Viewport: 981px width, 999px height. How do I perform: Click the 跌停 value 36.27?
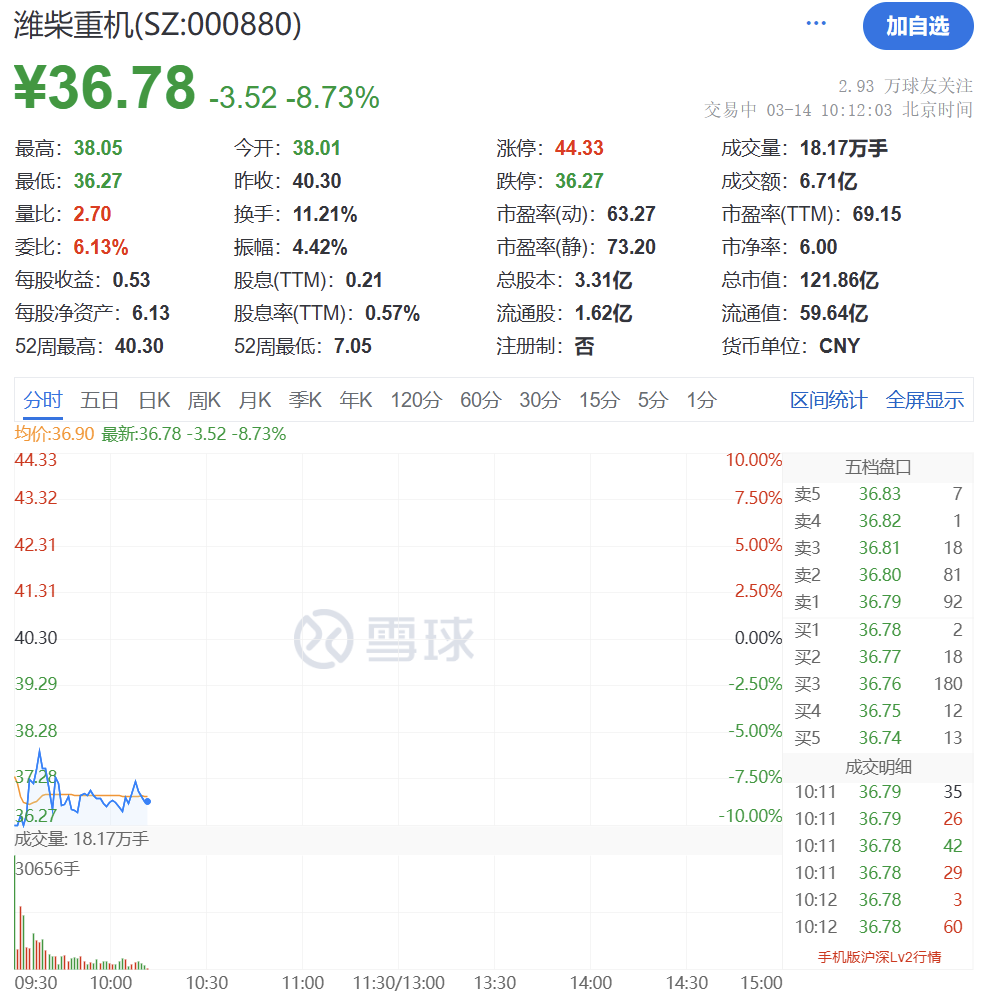pyautogui.click(x=579, y=182)
